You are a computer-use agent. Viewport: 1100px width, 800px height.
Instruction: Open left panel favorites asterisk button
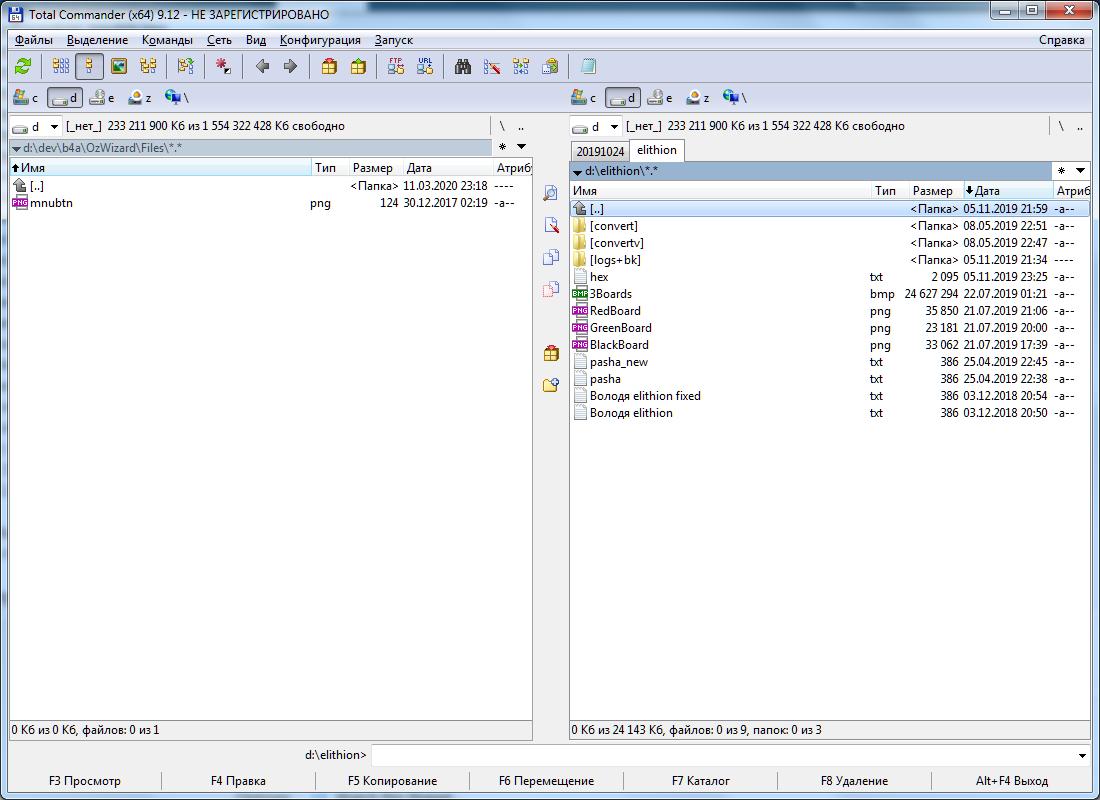click(x=502, y=147)
